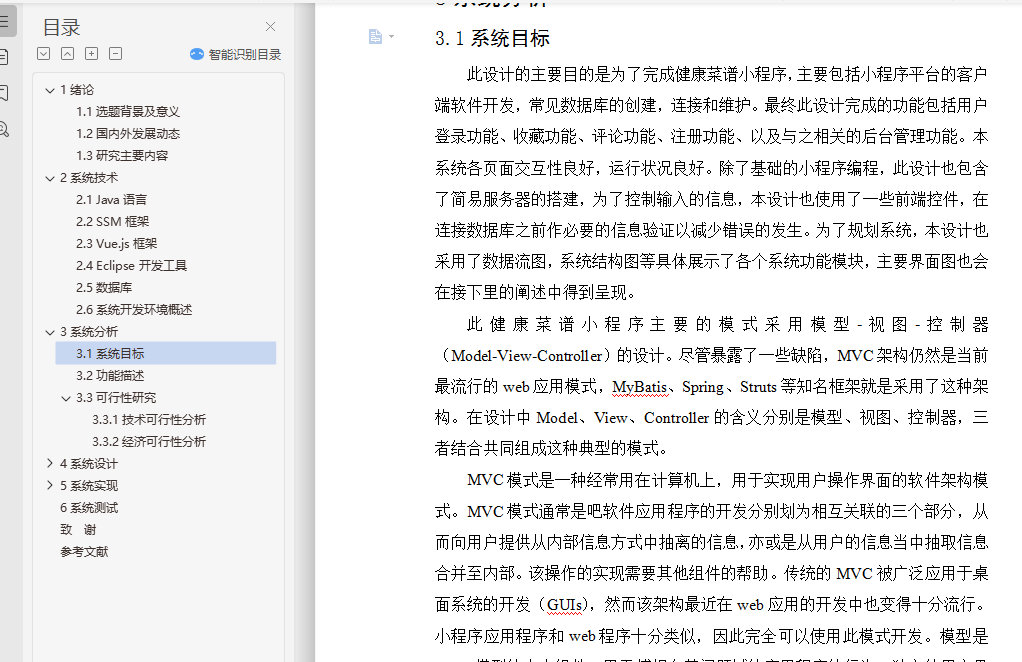Expand the 4 系统设计 outline section
The height and width of the screenshot is (662, 1022).
50,463
